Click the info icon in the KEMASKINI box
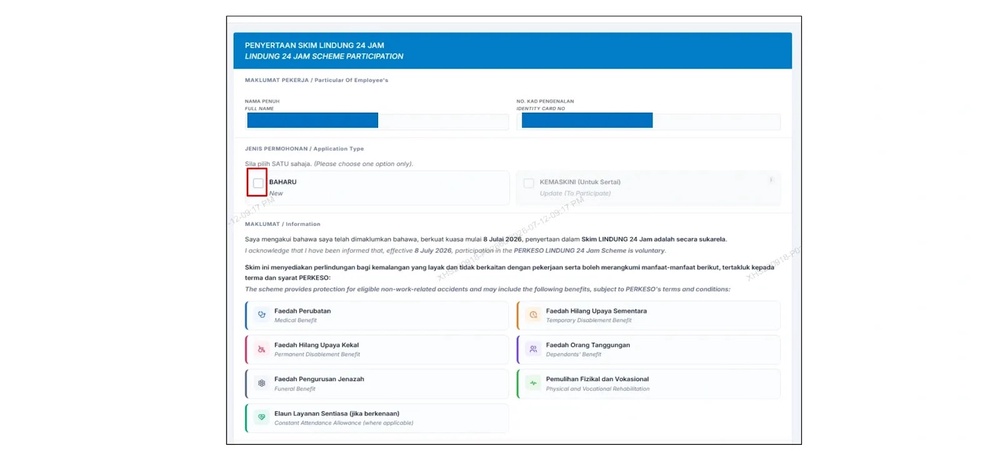 click(x=770, y=180)
